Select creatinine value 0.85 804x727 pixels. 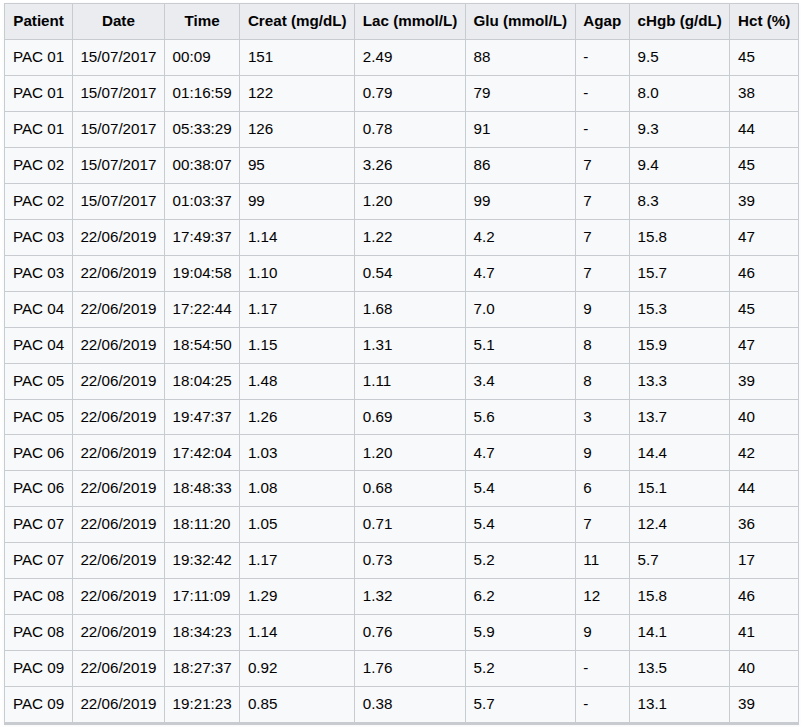(297, 704)
